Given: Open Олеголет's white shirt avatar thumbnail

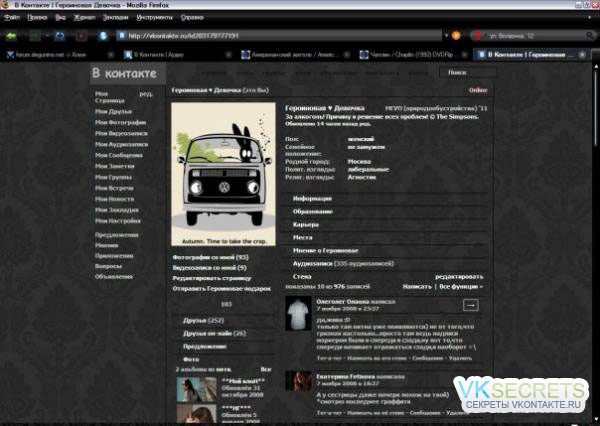Looking at the screenshot, I should (298, 313).
